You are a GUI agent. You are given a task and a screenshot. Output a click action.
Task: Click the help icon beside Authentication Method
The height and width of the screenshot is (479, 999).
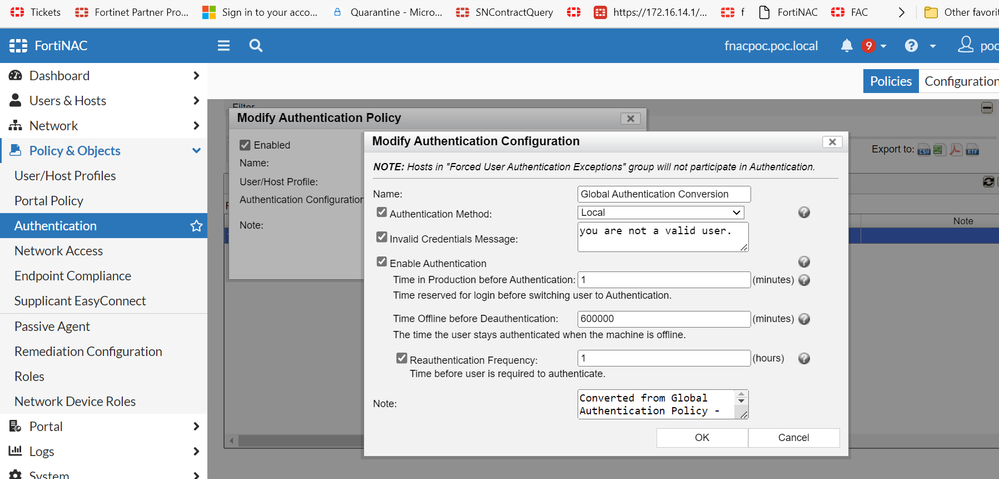point(804,213)
